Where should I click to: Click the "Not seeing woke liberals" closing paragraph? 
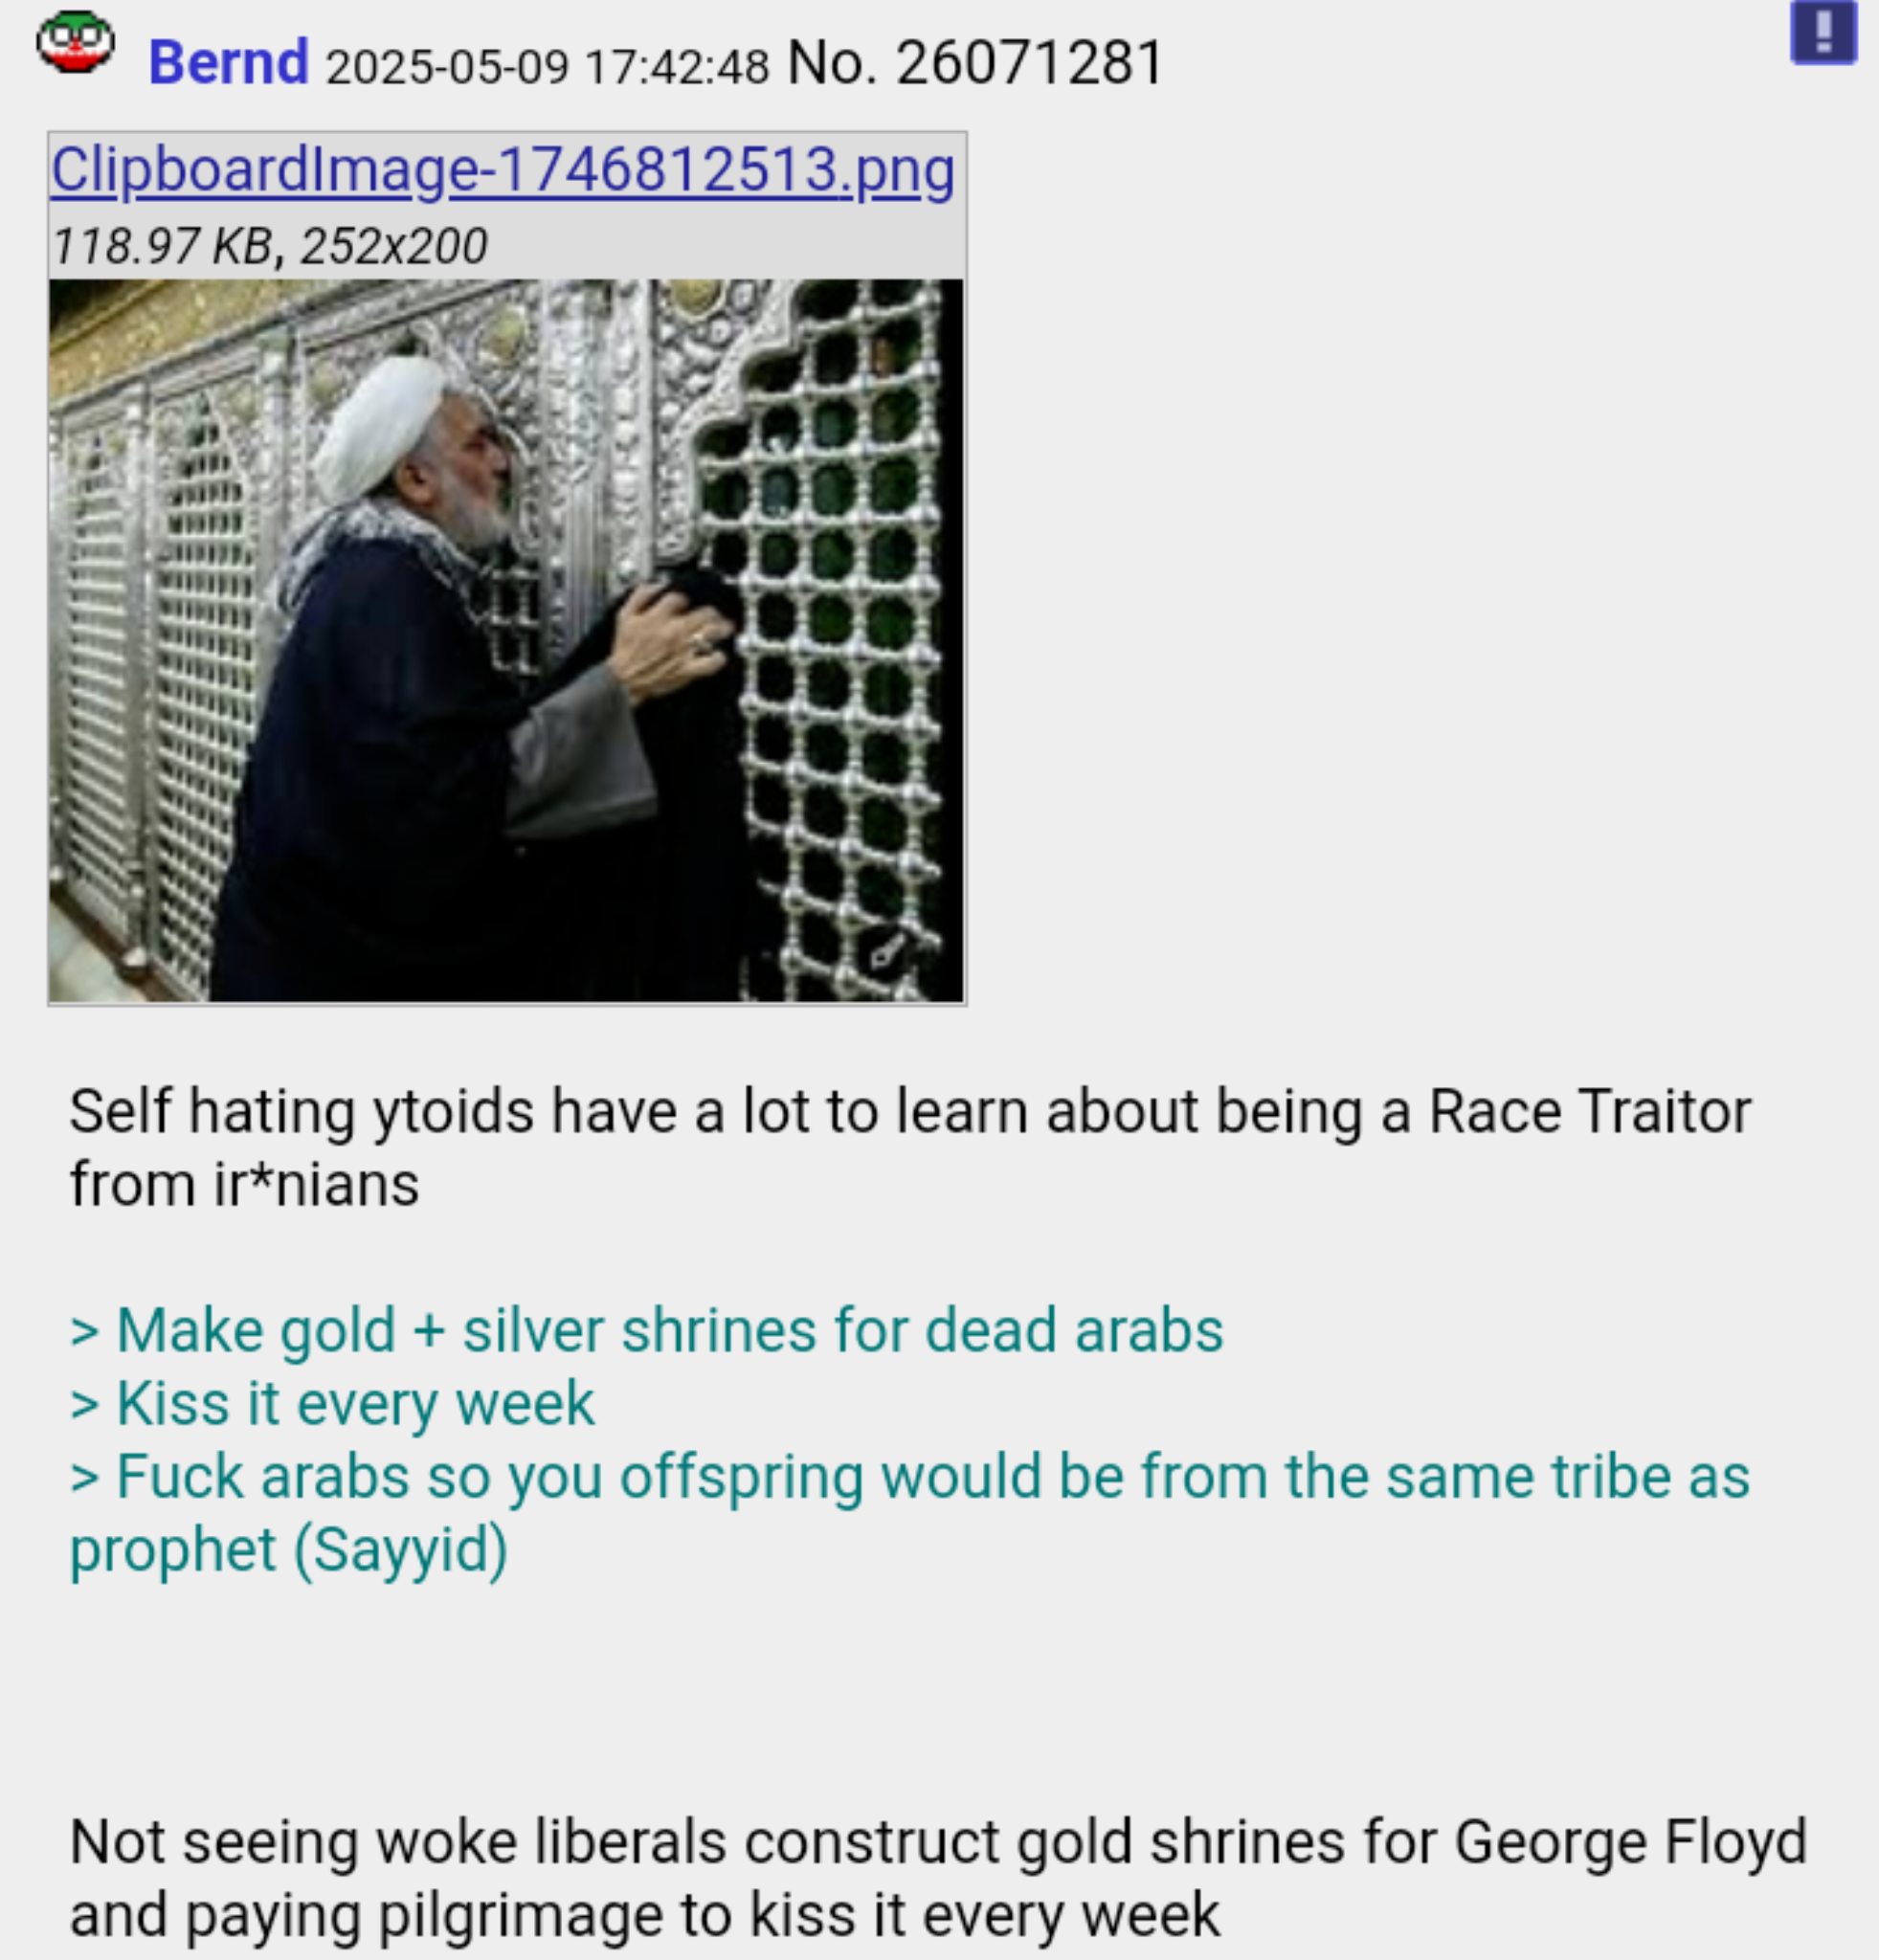(x=938, y=1878)
